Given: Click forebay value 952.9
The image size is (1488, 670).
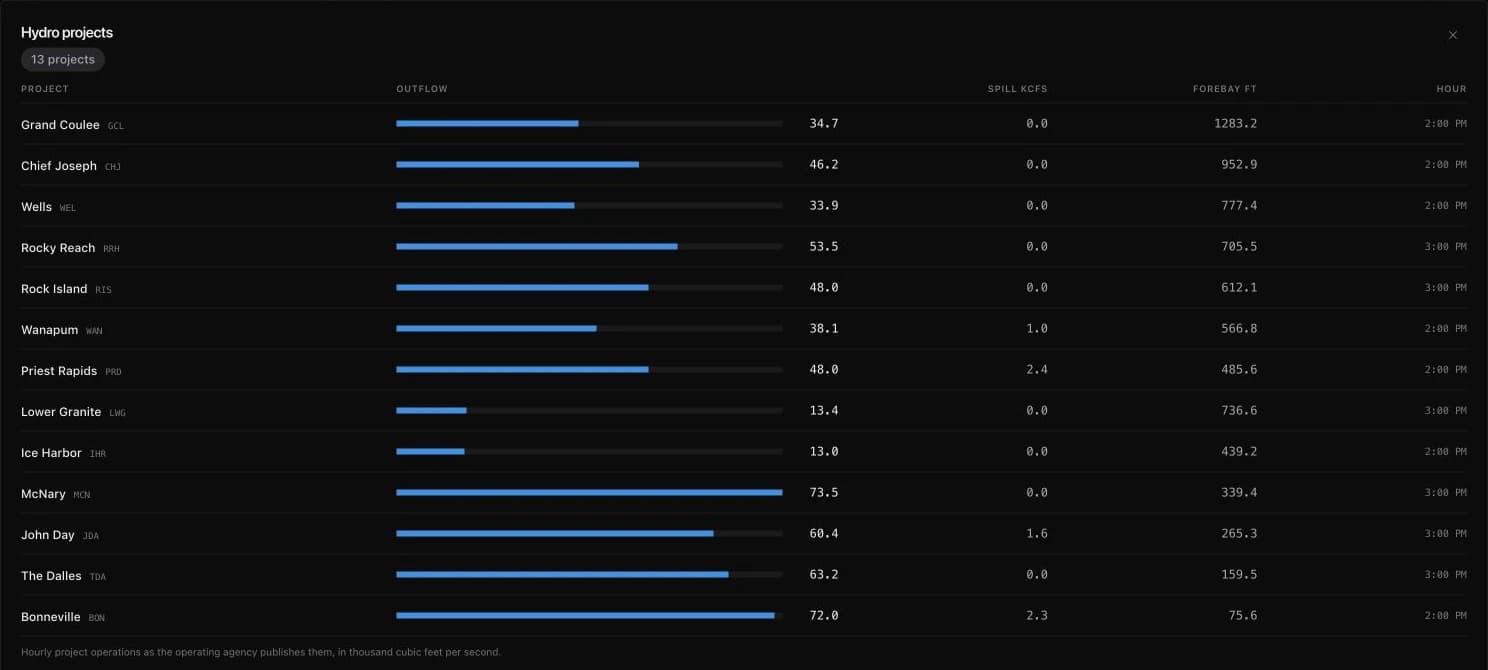Looking at the screenshot, I should [x=1240, y=165].
